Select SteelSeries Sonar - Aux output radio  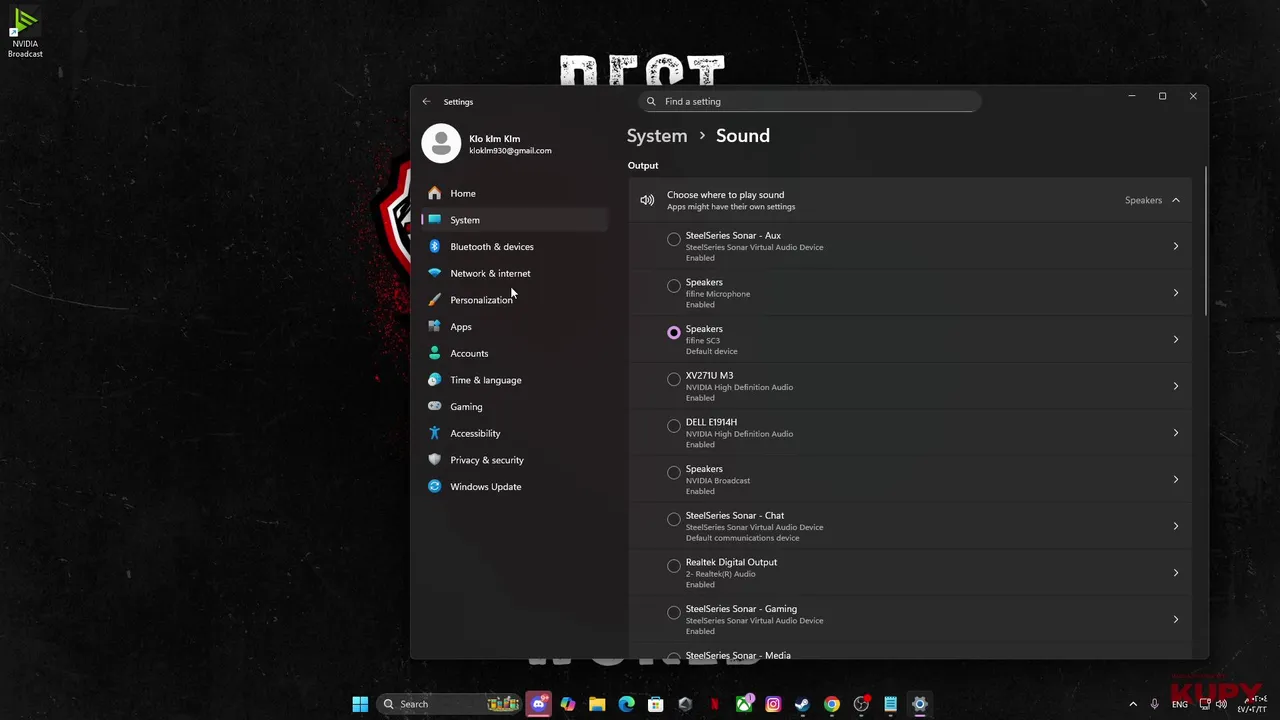click(x=674, y=239)
